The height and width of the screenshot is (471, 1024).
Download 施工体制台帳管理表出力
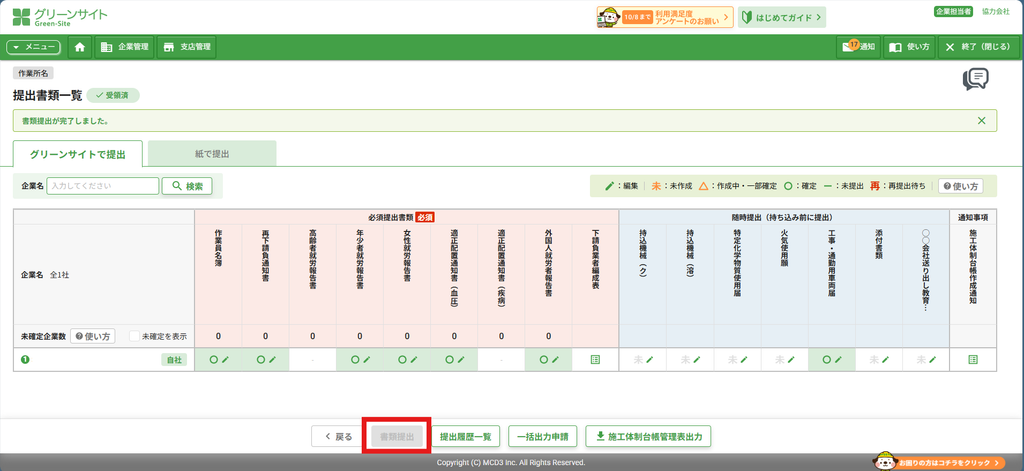(x=648, y=437)
